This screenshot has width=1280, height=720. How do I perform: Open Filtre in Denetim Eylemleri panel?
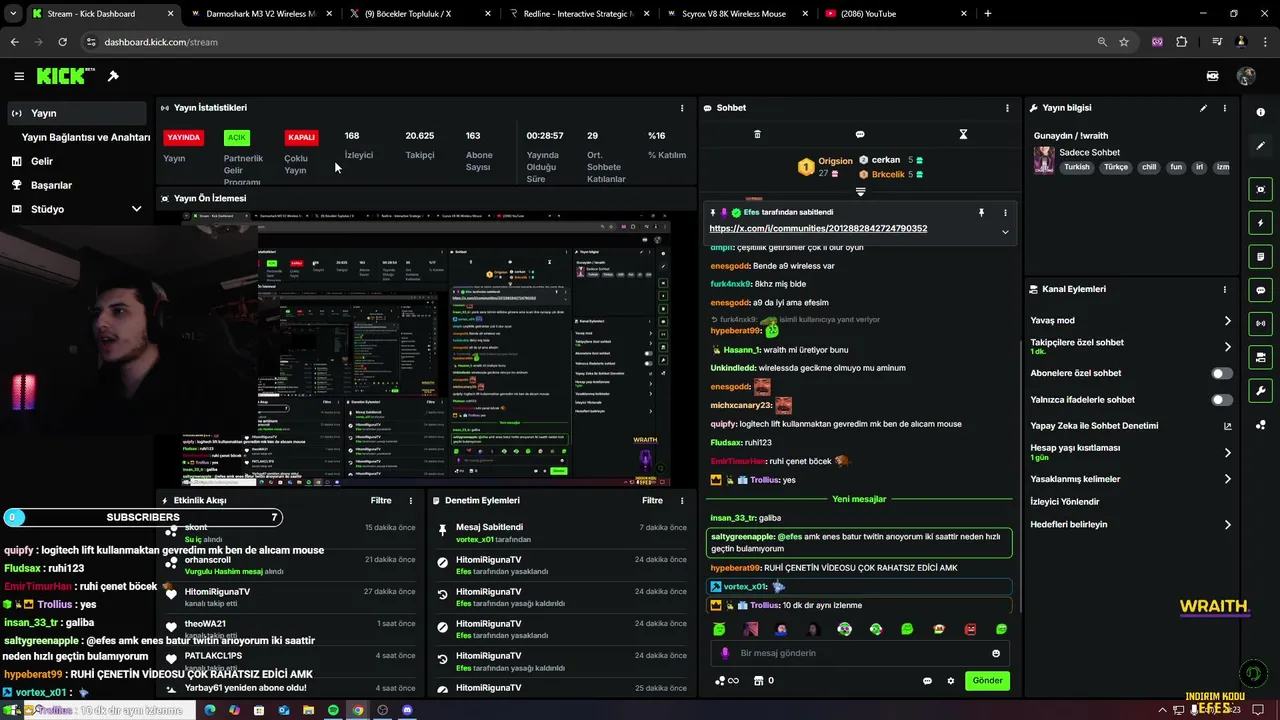click(x=652, y=500)
